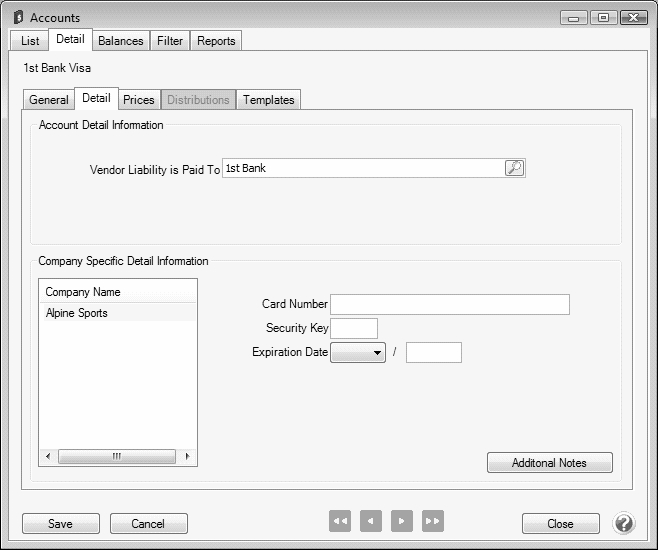Viewport: 658px width, 550px height.
Task: Open the help question mark icon
Action: (x=623, y=523)
